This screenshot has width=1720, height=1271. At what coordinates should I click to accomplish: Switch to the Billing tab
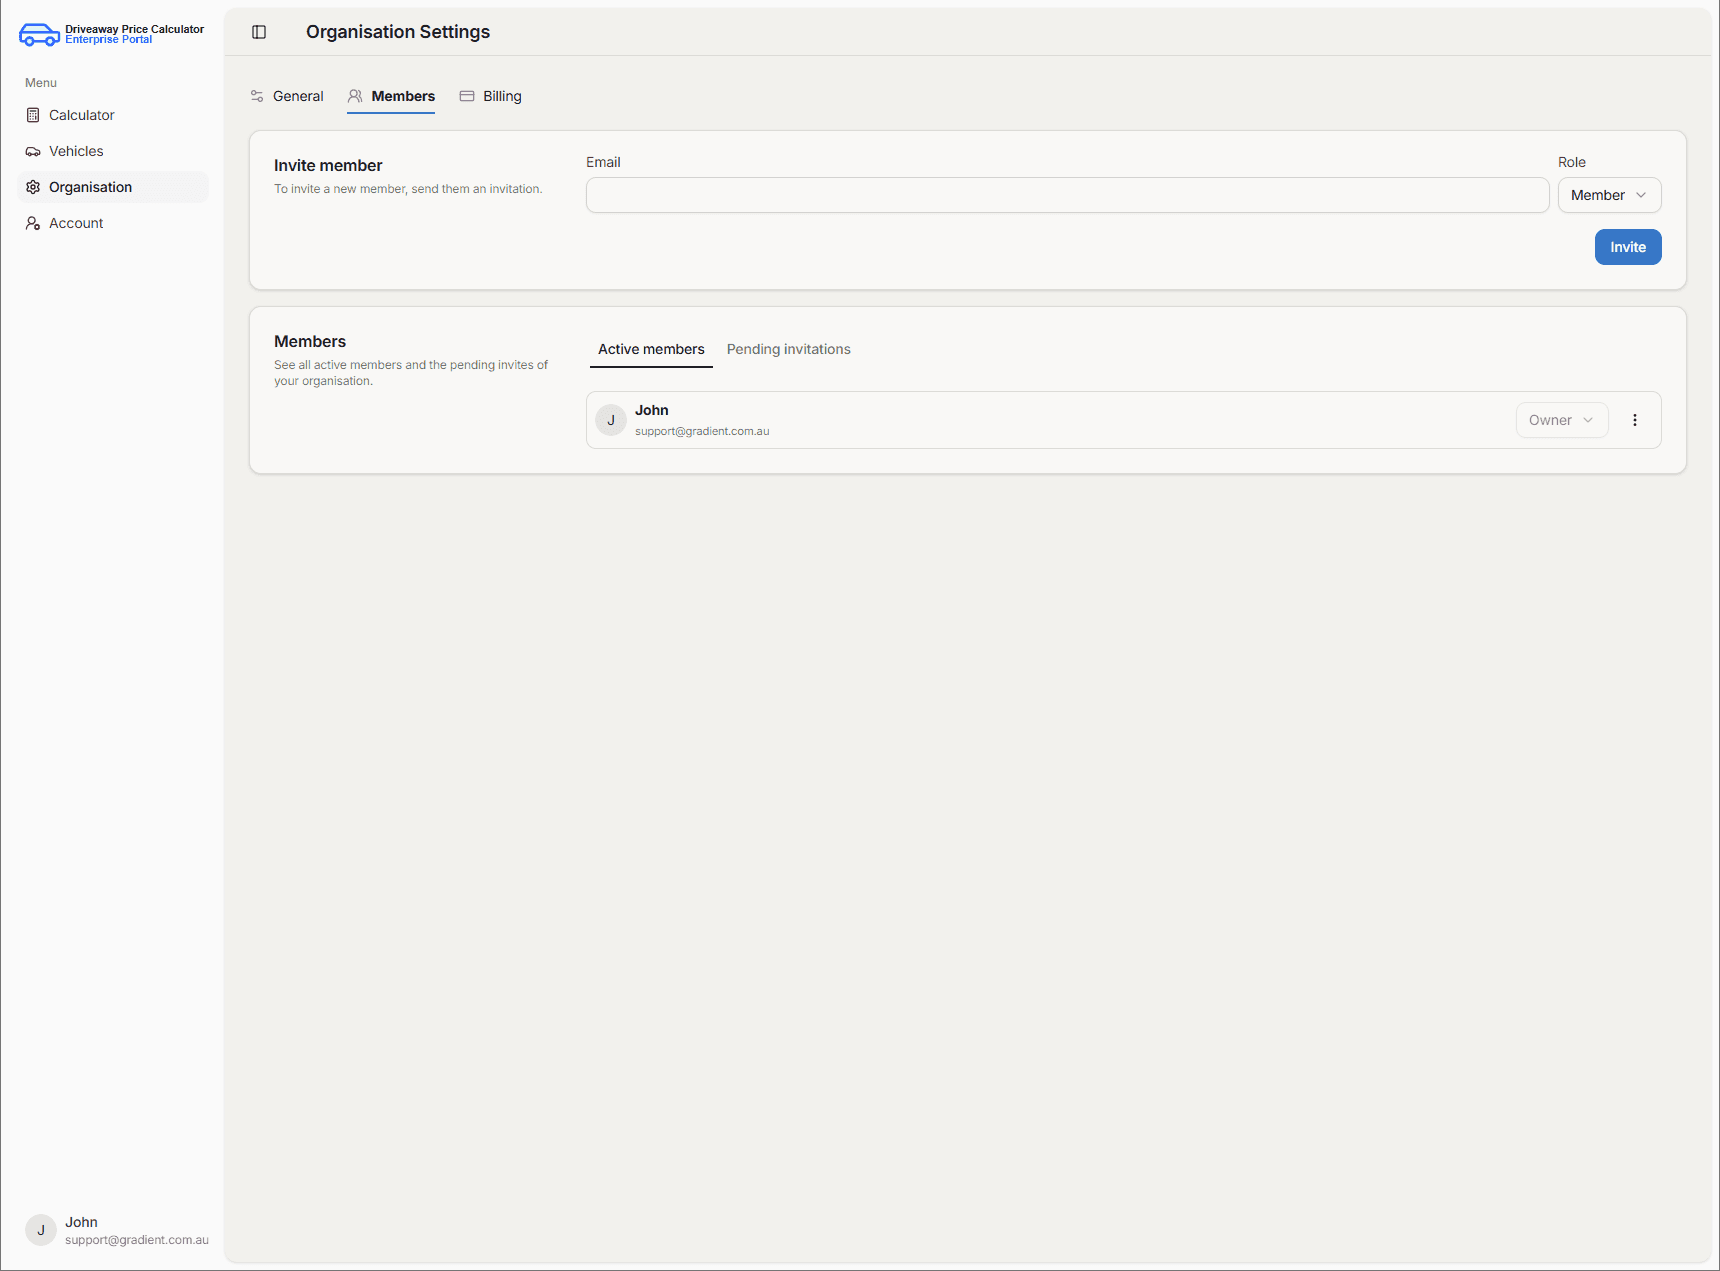pos(491,96)
